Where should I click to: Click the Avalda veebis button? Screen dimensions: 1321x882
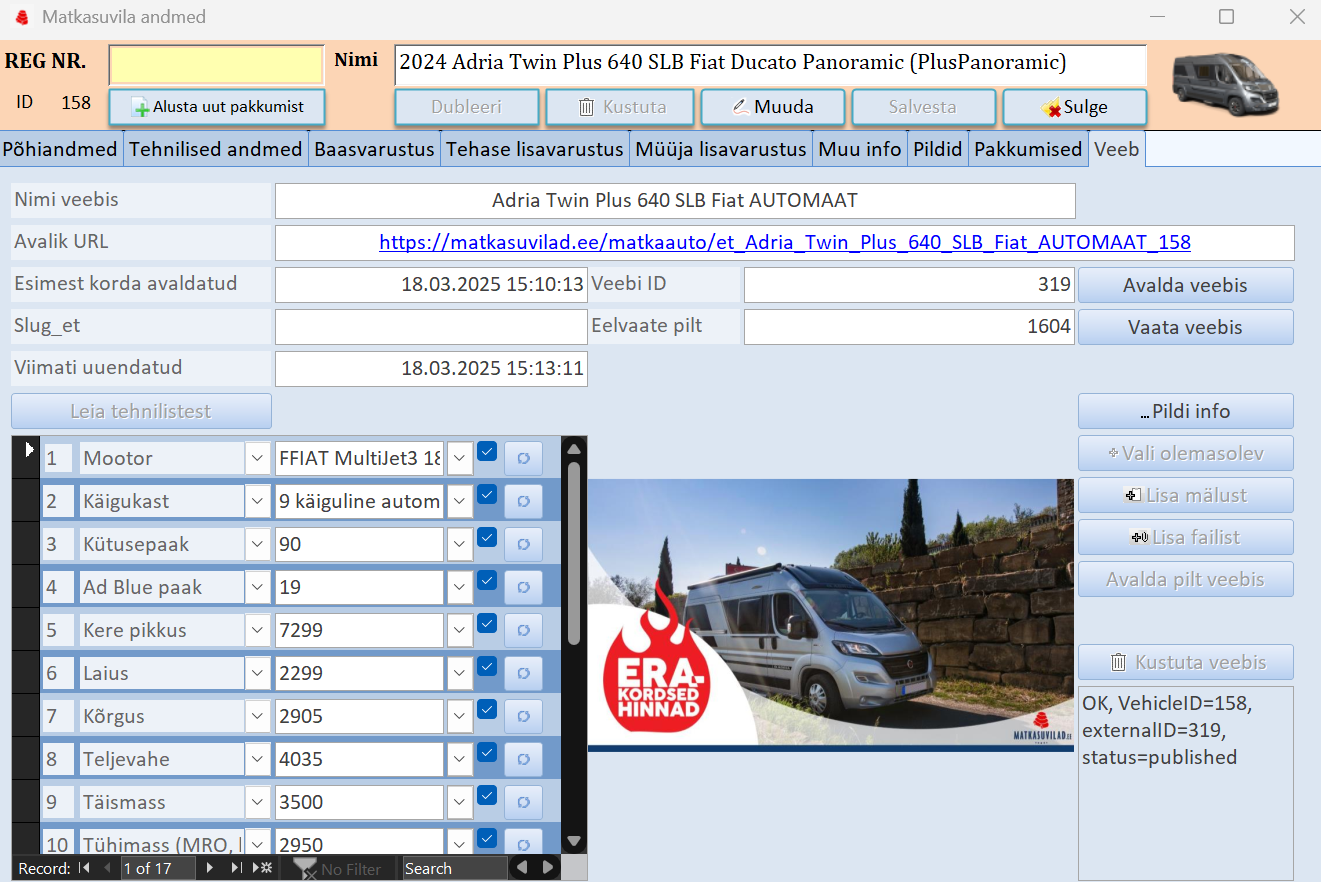pyautogui.click(x=1185, y=285)
